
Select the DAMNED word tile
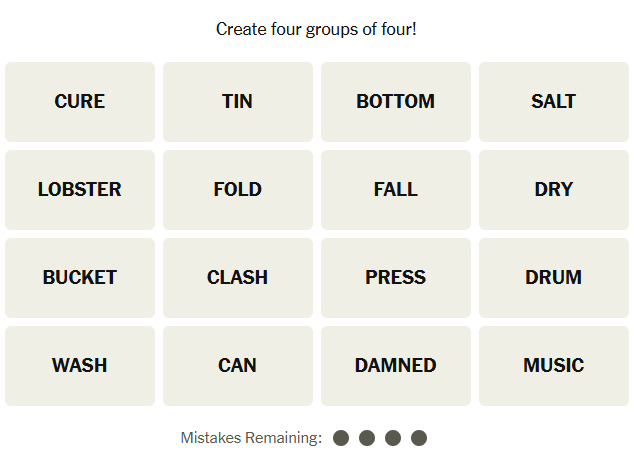(396, 365)
